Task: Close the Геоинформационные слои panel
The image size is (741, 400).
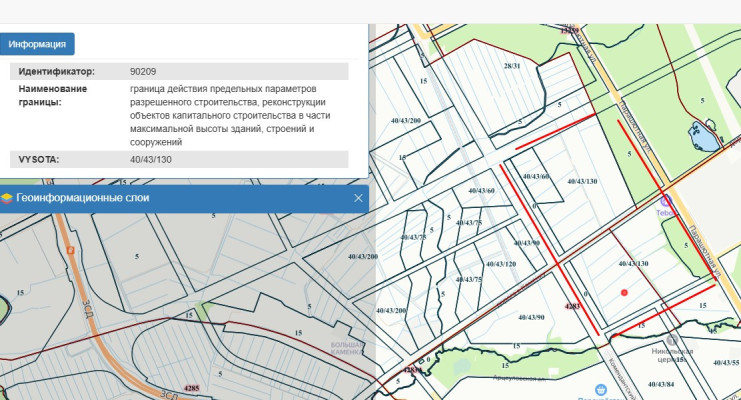Action: tap(358, 198)
